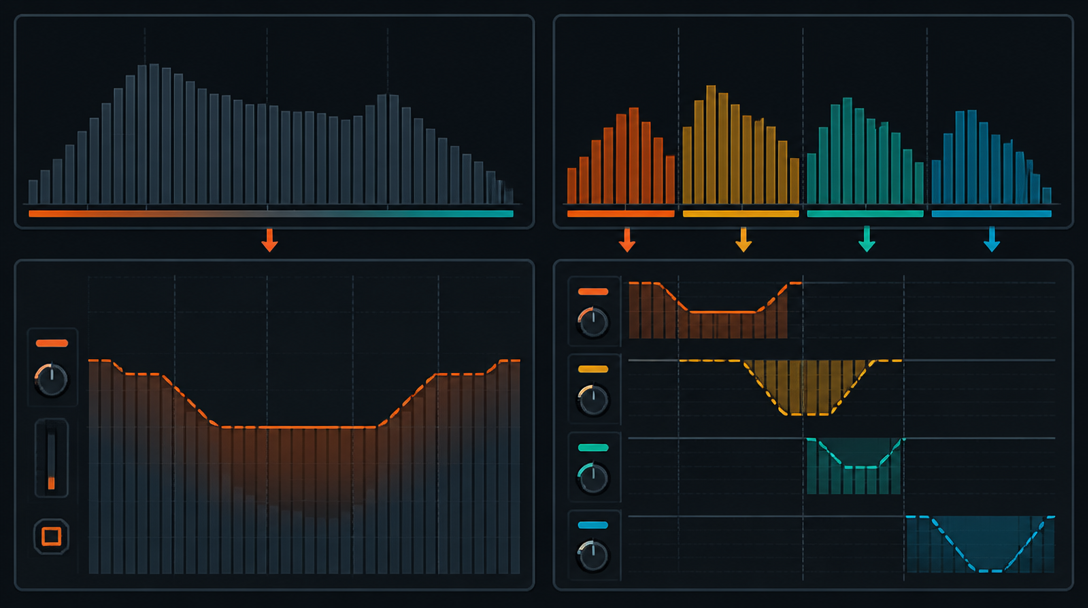Turn the blue band knob
This screenshot has height=608, width=1088.
click(593, 555)
